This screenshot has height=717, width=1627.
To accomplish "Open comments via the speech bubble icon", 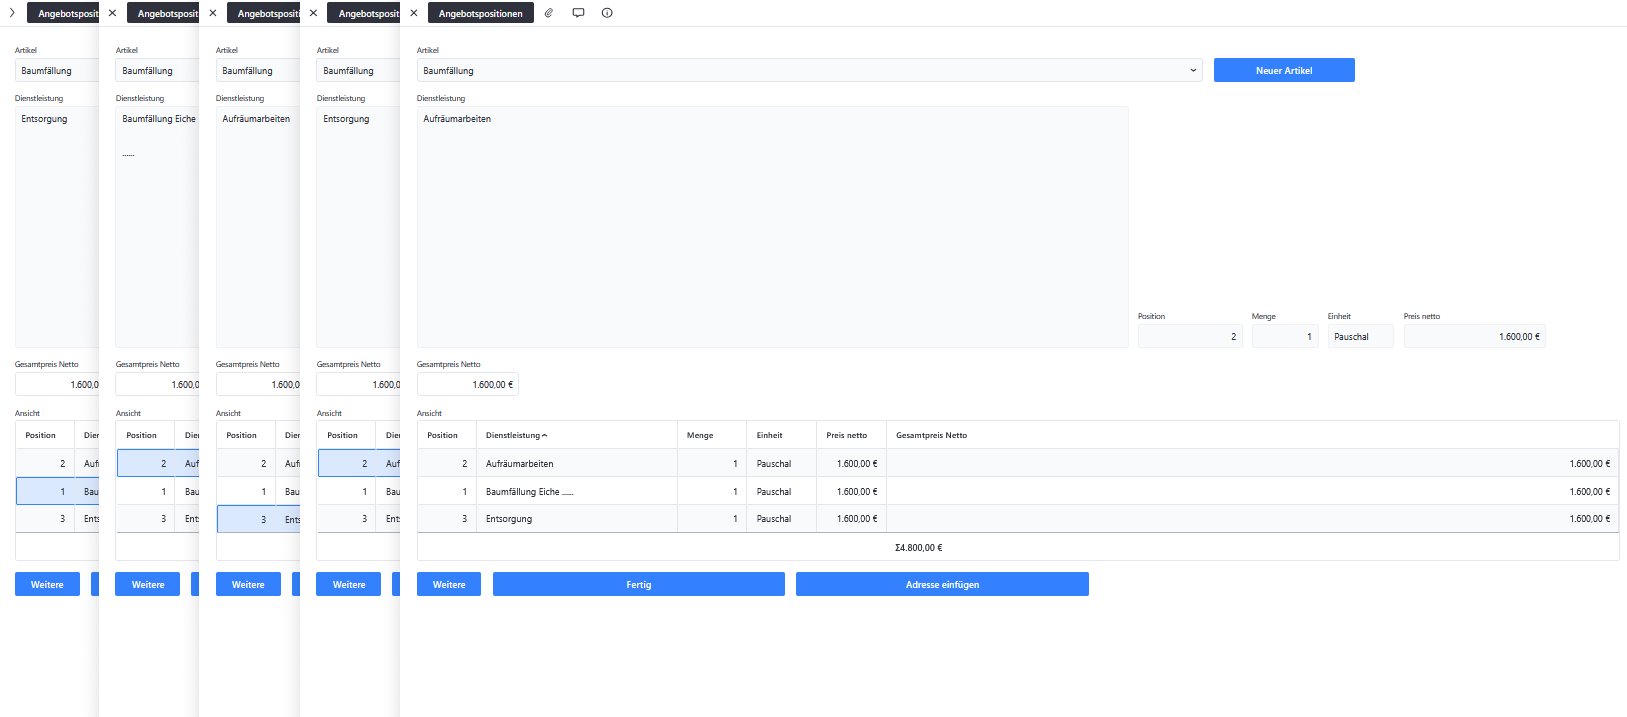I will 578,13.
